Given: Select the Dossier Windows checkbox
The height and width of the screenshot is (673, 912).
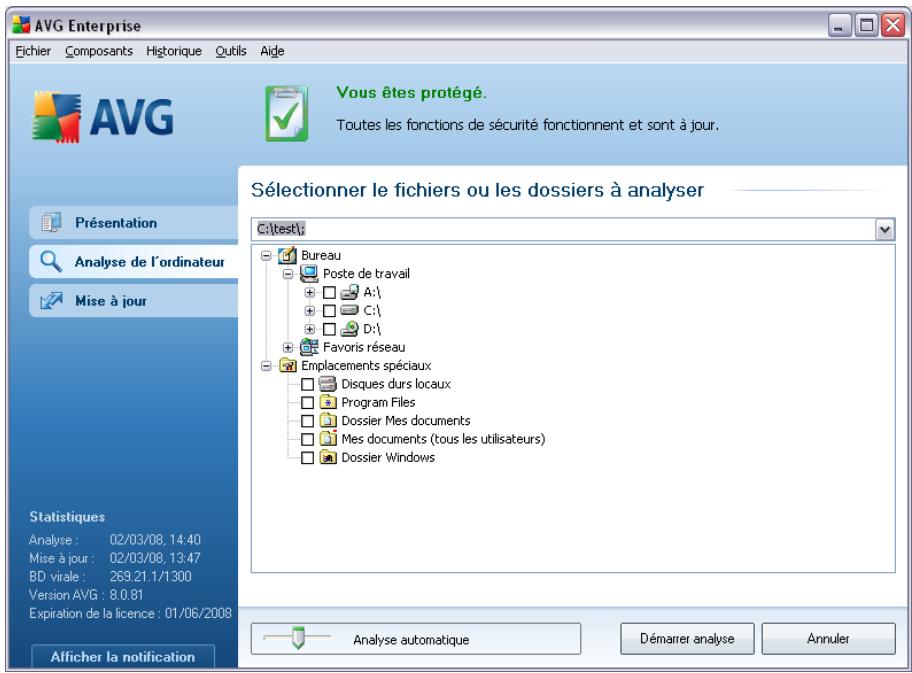Looking at the screenshot, I should point(308,458).
